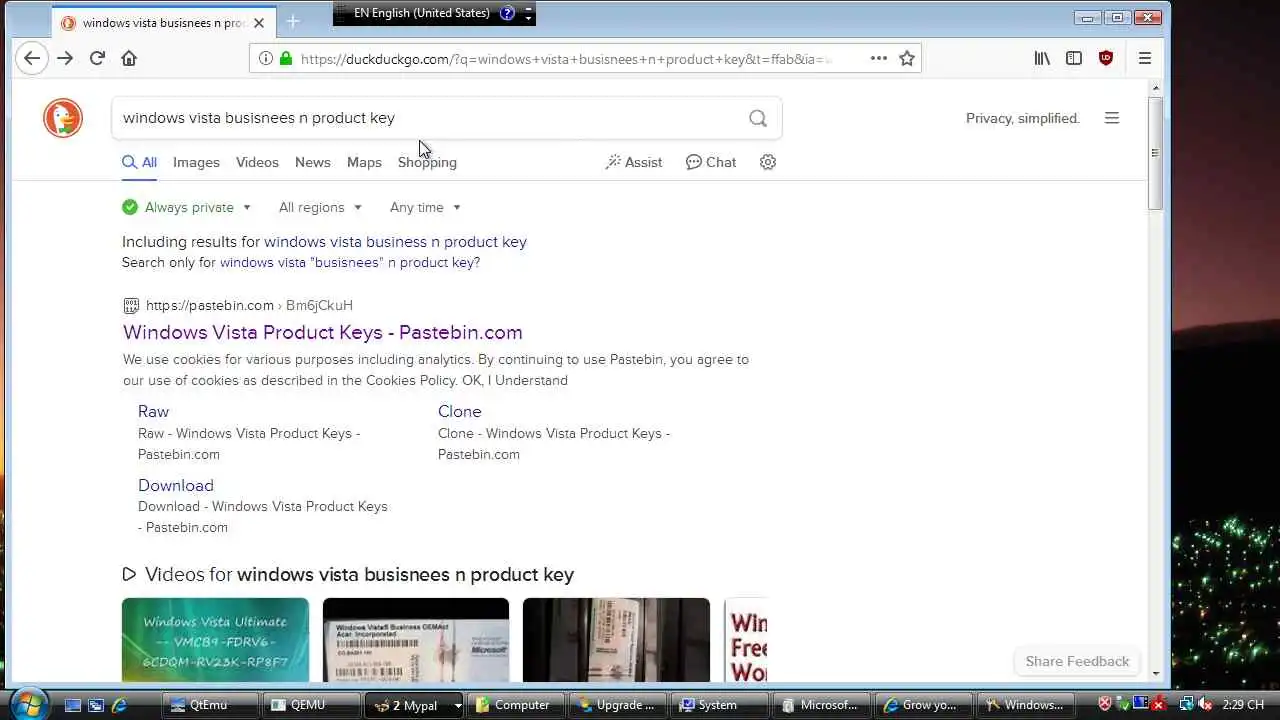Click the green padlock security icon

coord(286,58)
